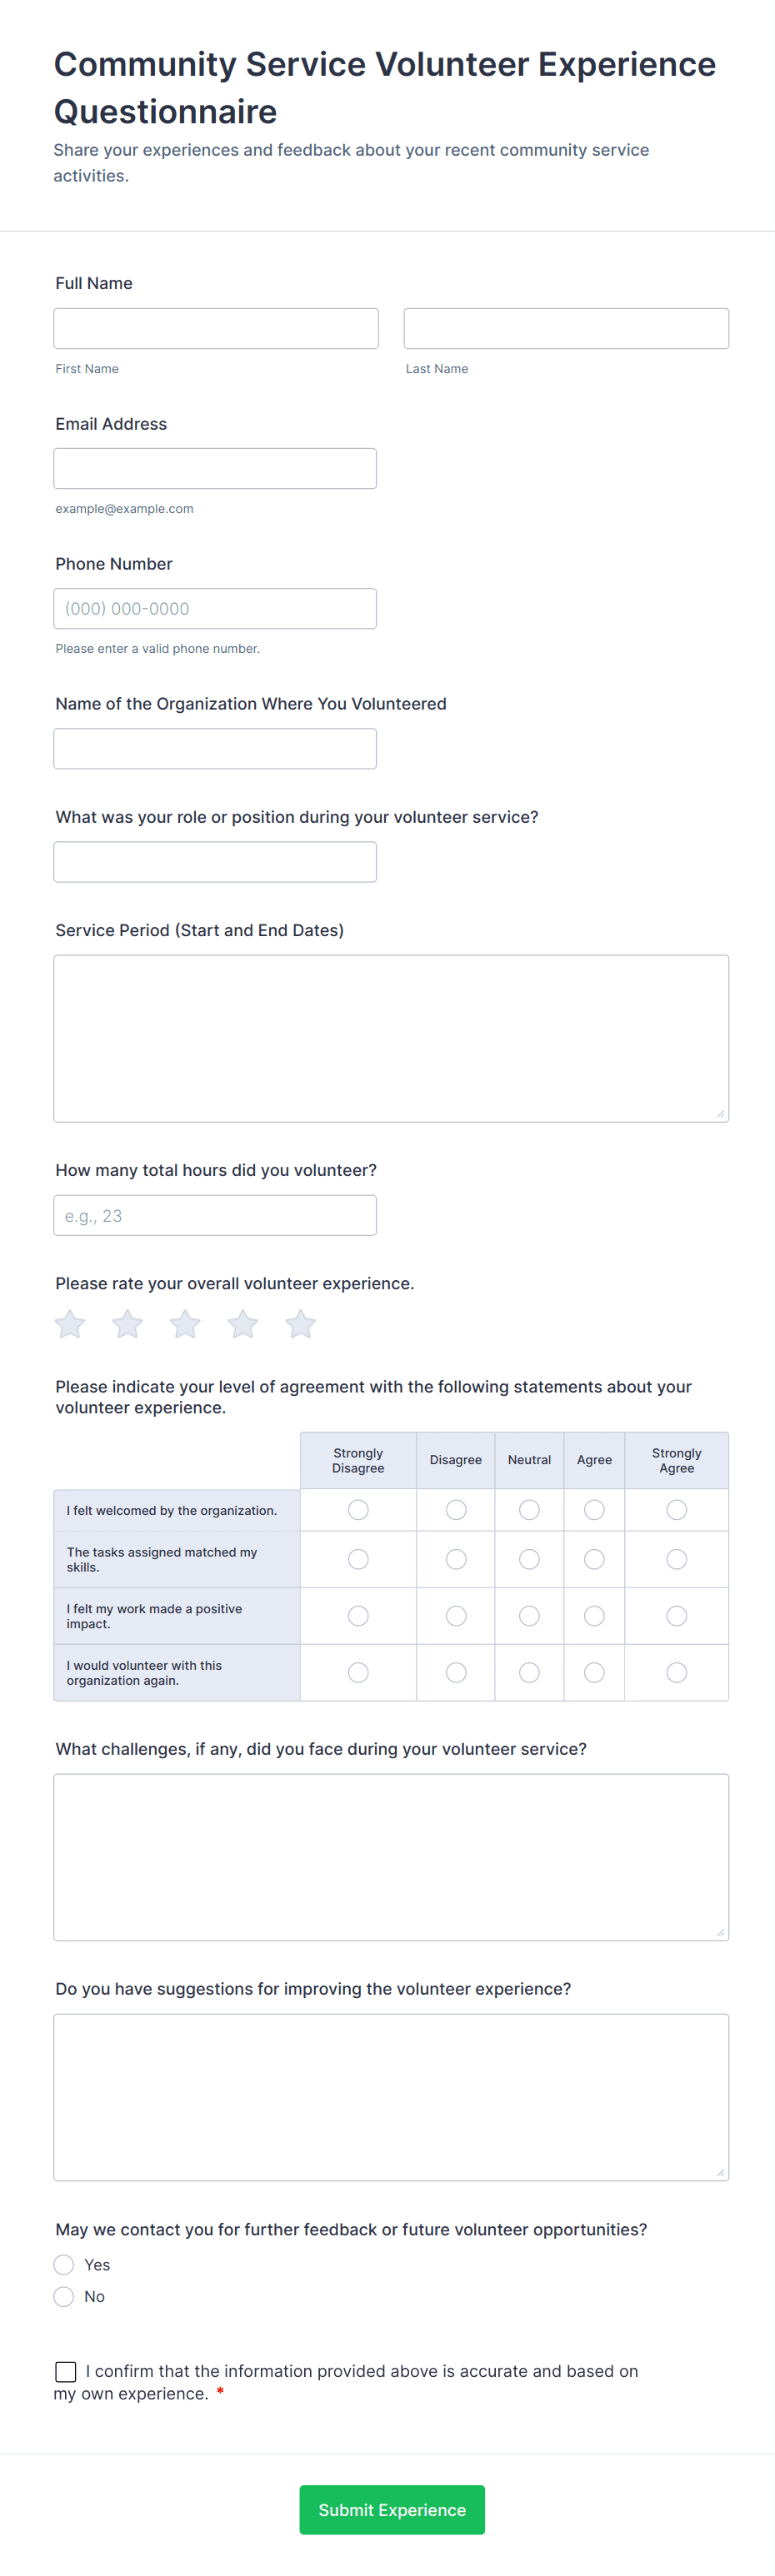775x2576 pixels.
Task: Click the Submit Experience button
Action: tap(392, 2510)
